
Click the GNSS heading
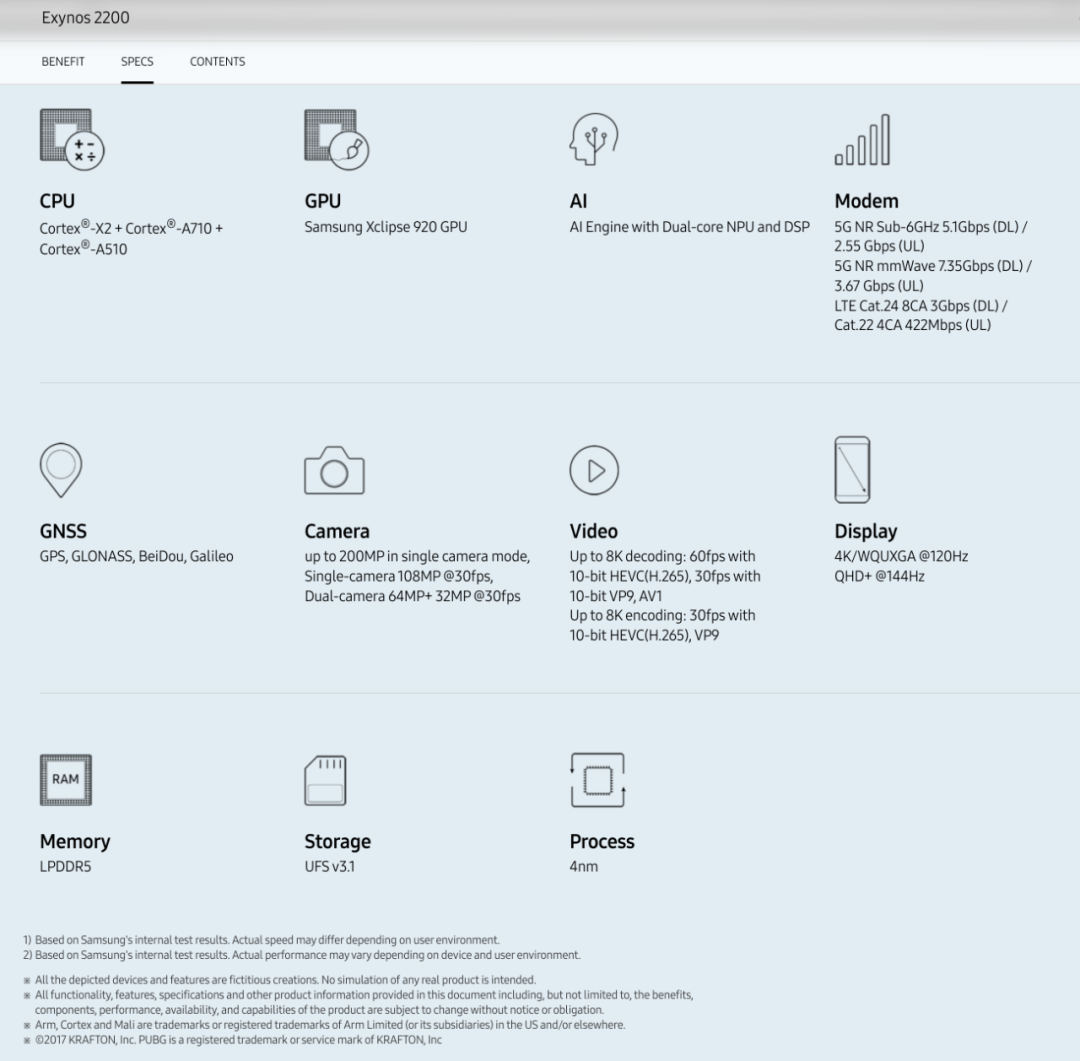[63, 531]
